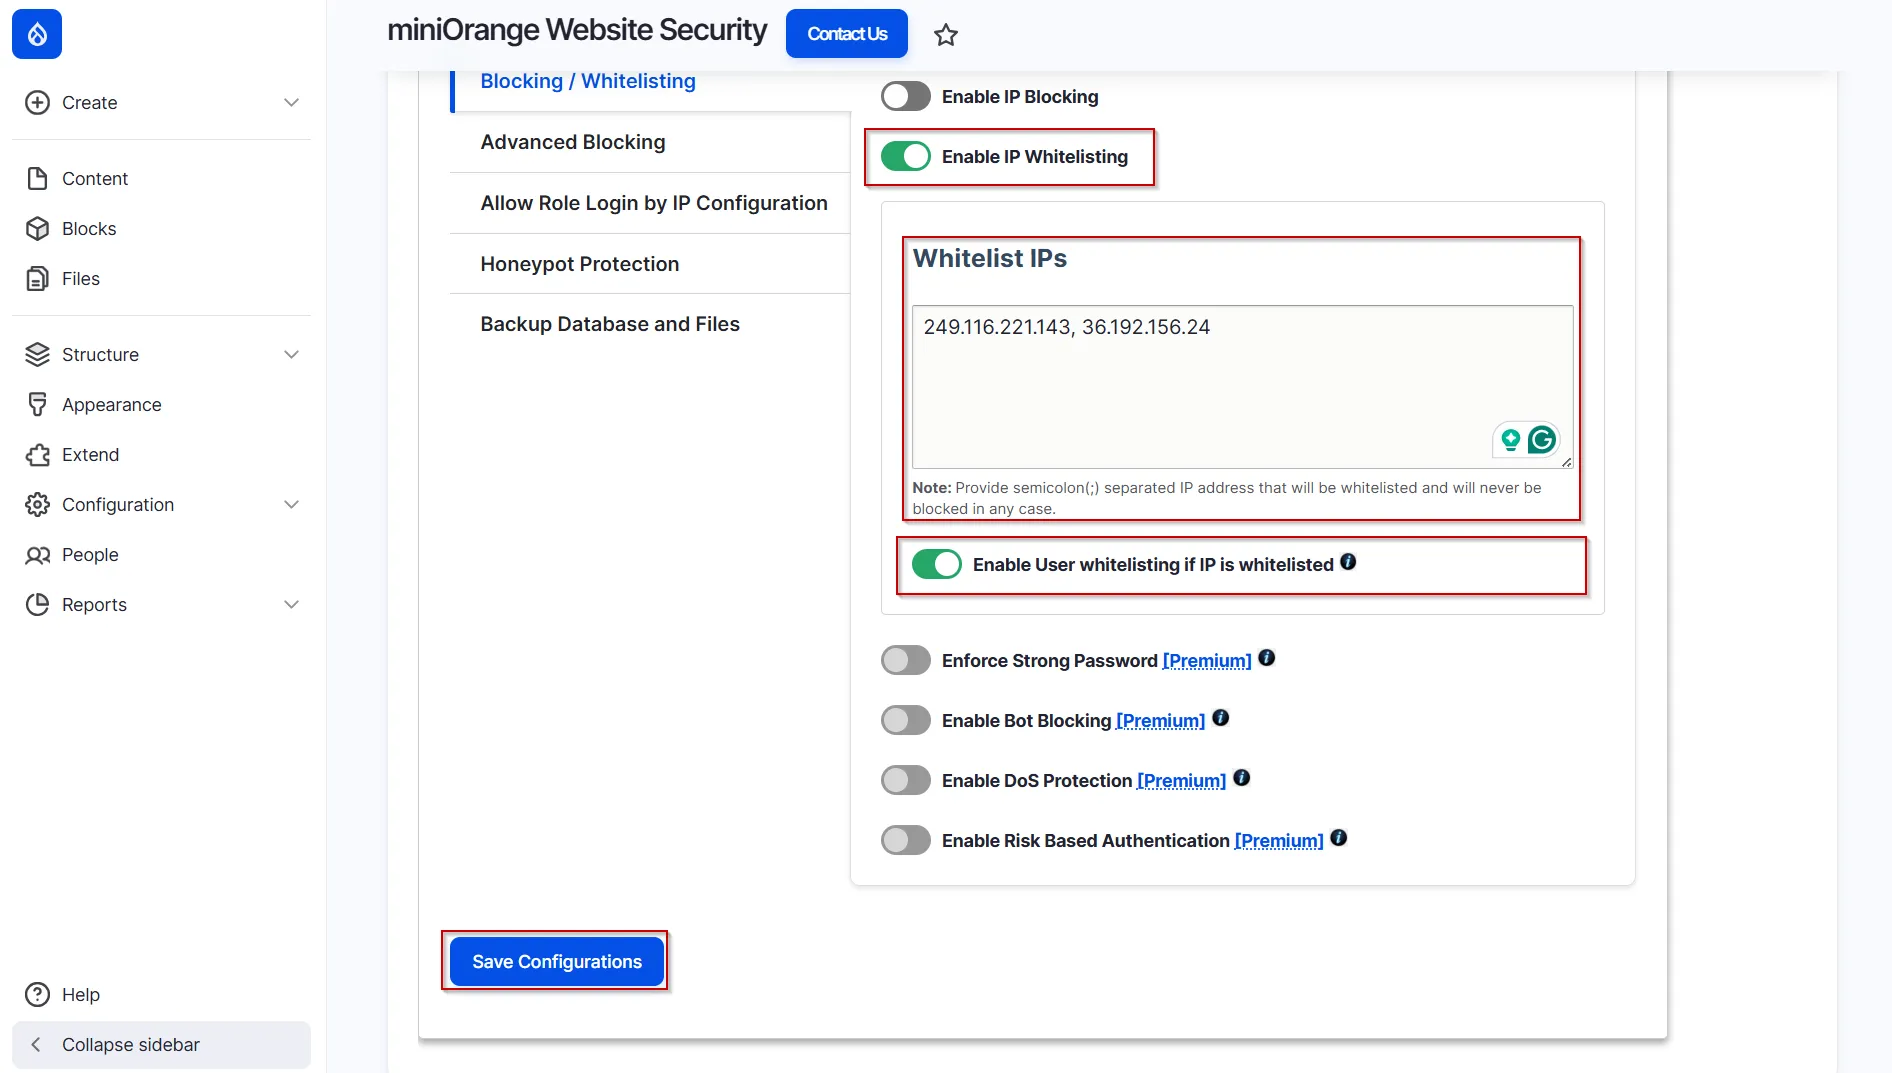
Task: Click info icon next to Risk Based Authentication
Action: click(x=1338, y=838)
